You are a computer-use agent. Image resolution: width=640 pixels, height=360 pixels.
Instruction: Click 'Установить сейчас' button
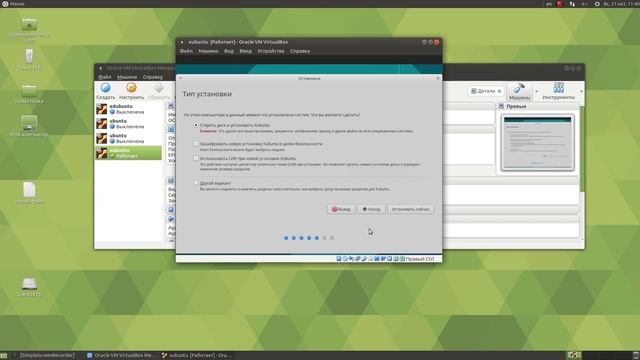tap(410, 209)
